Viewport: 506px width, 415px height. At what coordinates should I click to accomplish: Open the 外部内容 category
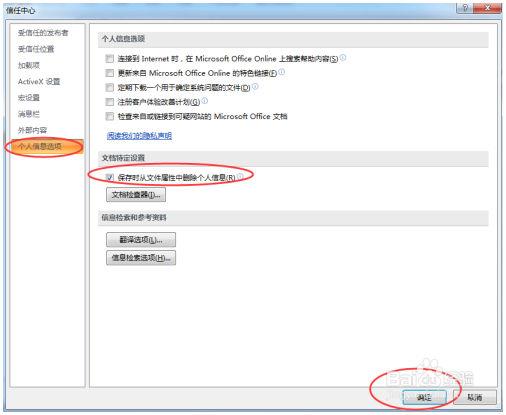point(32,130)
